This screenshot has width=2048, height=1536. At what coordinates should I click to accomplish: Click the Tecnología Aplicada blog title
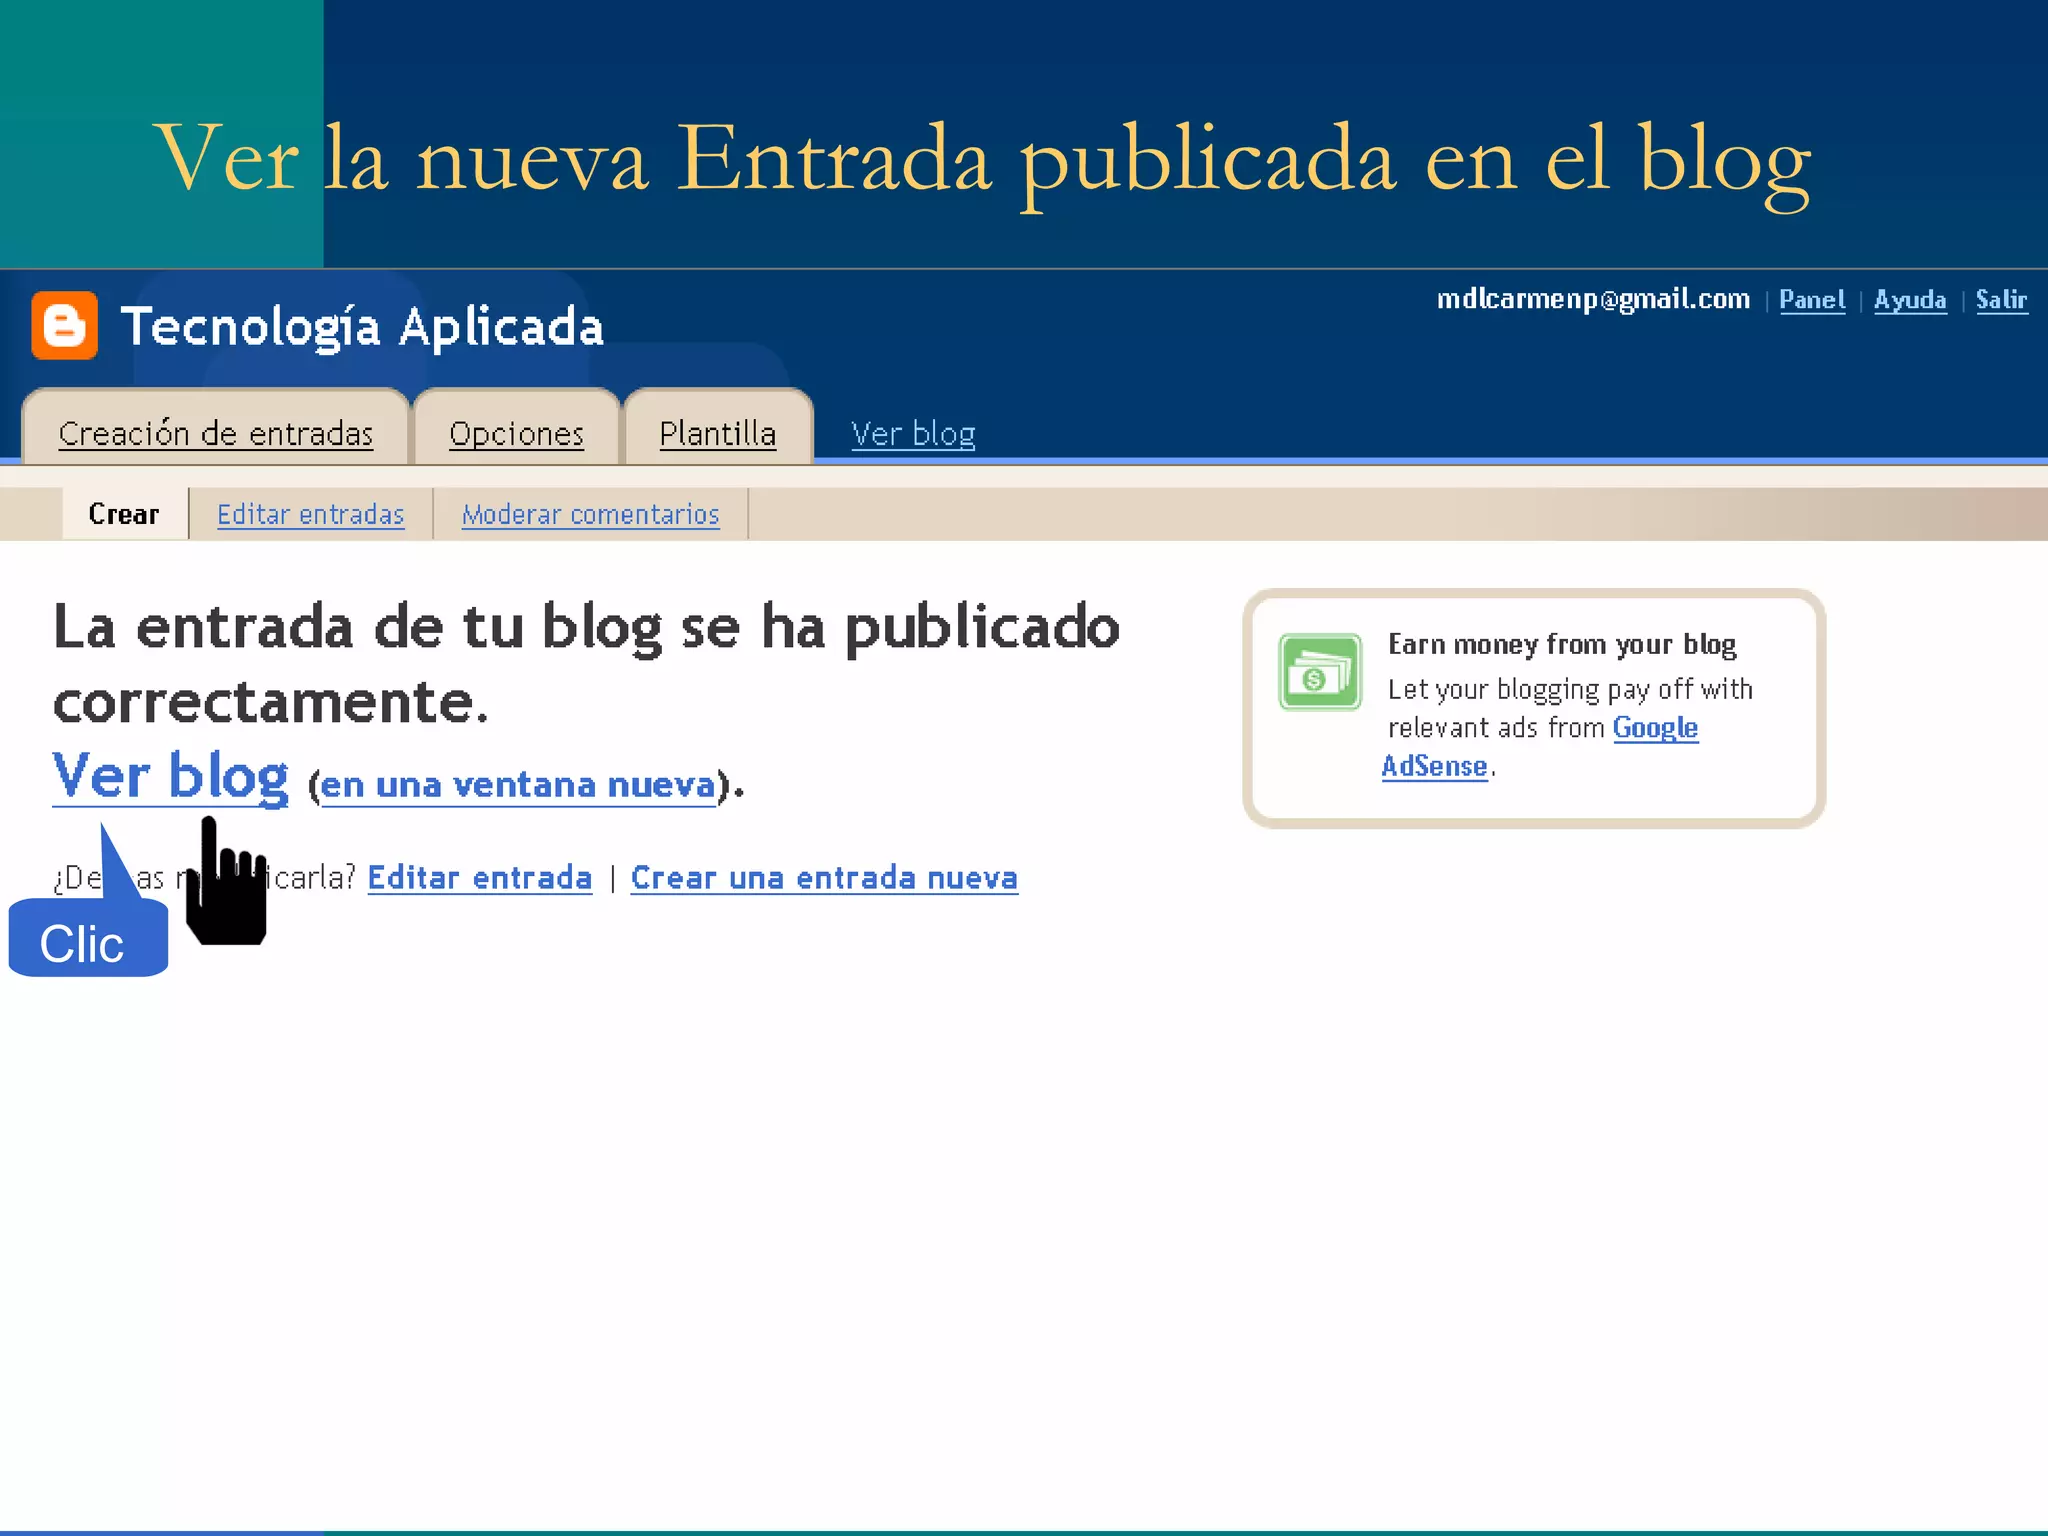362,327
